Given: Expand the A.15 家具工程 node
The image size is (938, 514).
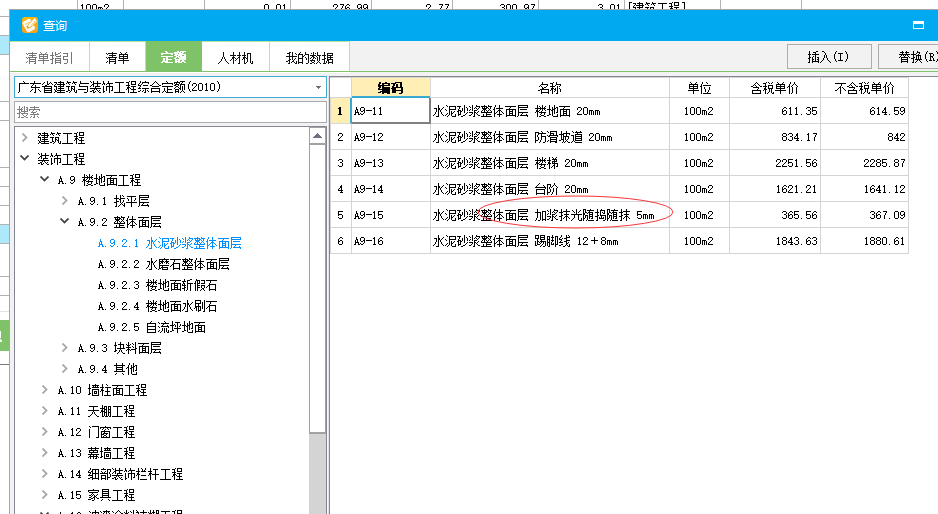Looking at the screenshot, I should [x=45, y=494].
